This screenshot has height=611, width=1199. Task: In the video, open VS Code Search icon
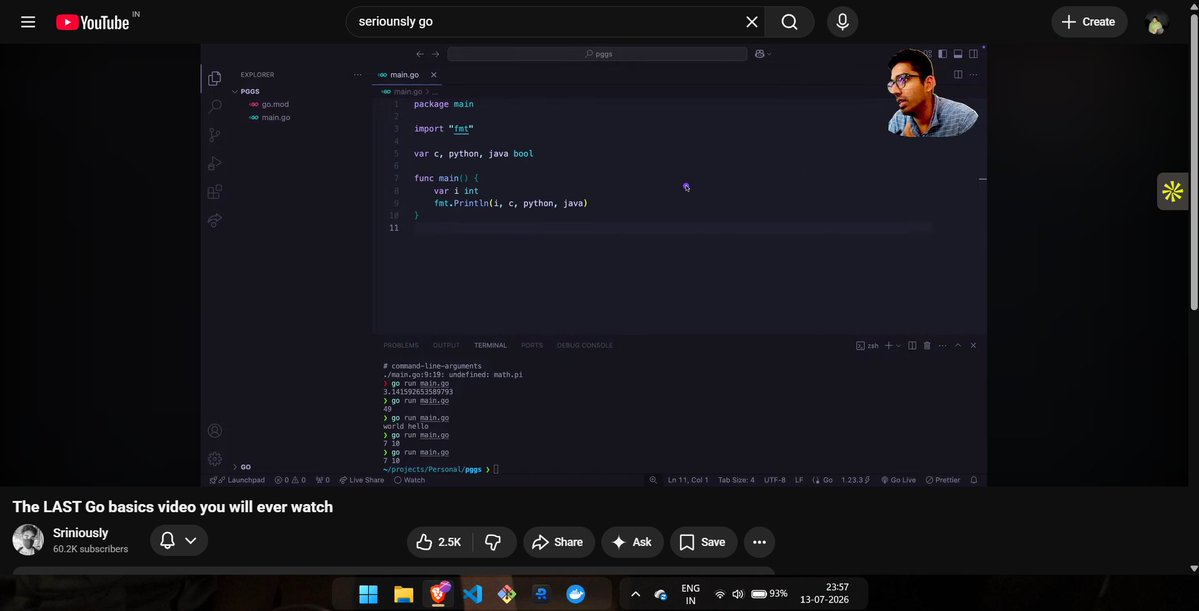[x=215, y=106]
